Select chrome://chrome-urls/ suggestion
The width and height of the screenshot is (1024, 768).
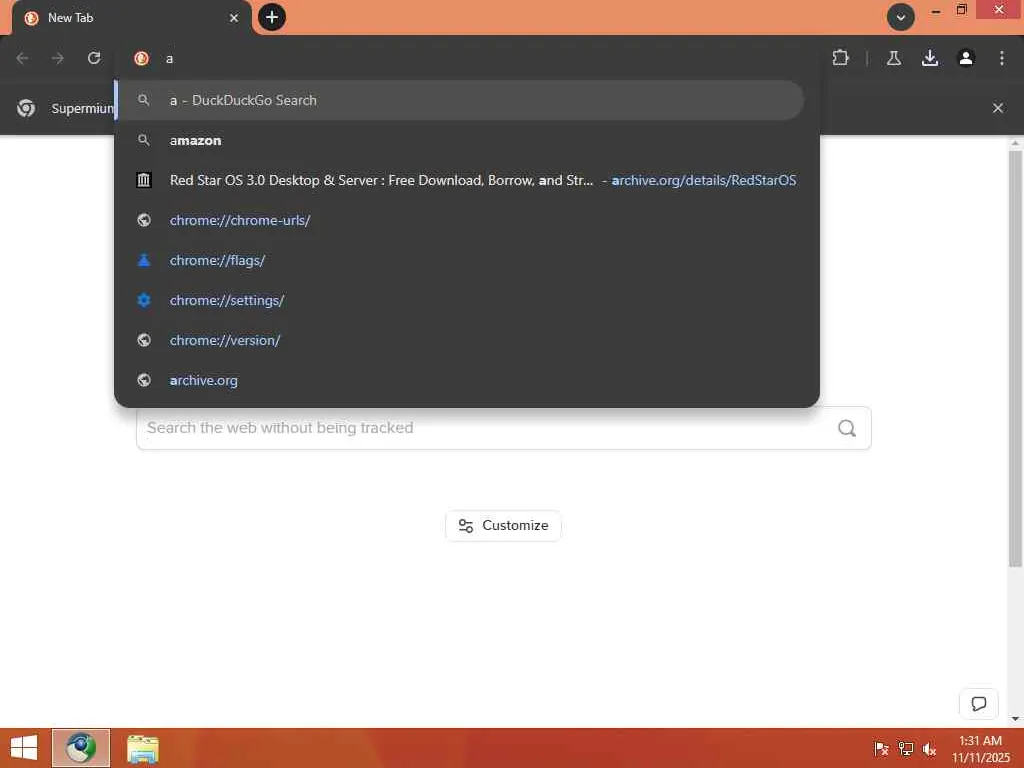460,220
